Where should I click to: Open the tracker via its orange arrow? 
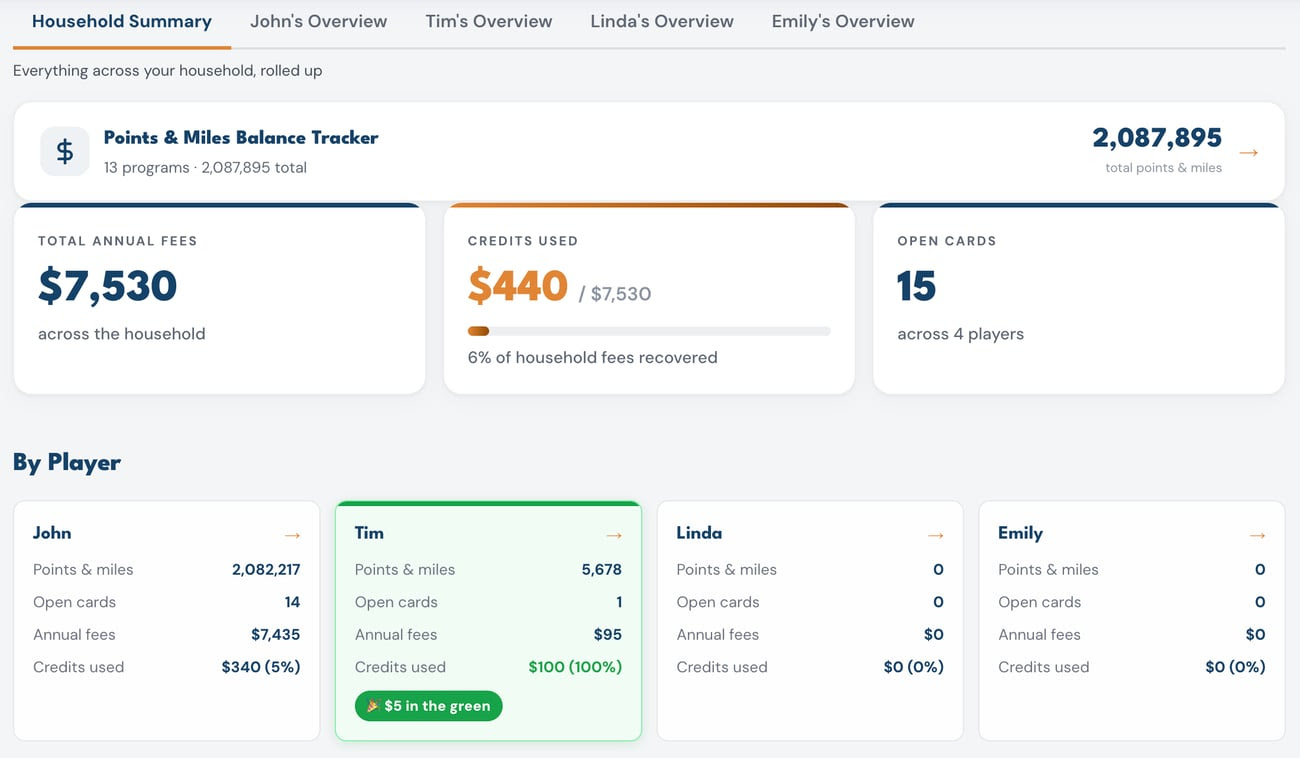[1248, 152]
